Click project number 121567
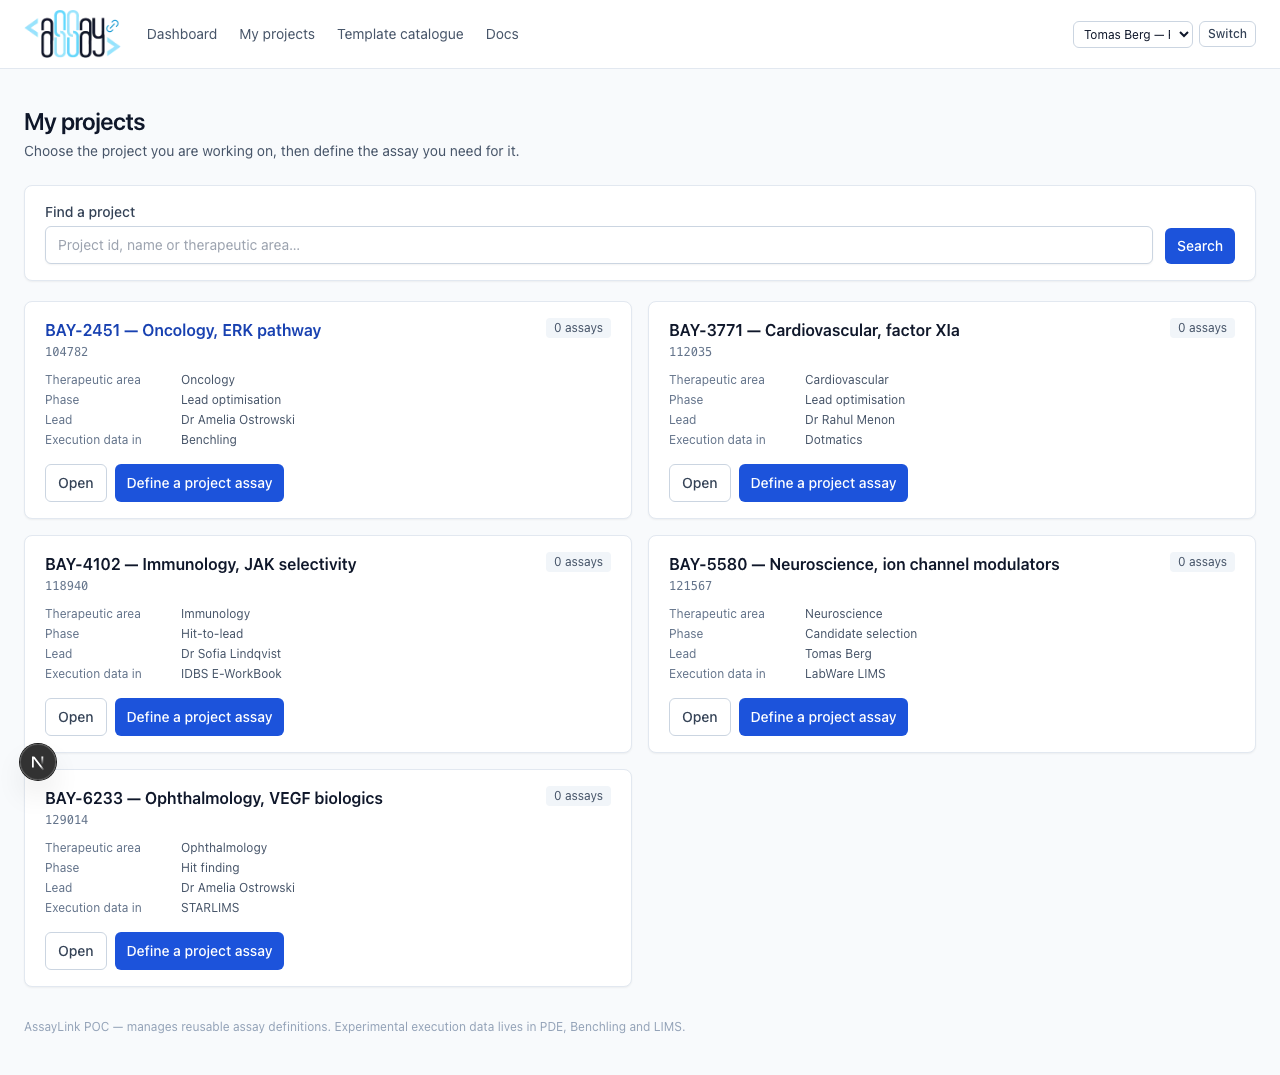The width and height of the screenshot is (1280, 1075). pos(691,586)
